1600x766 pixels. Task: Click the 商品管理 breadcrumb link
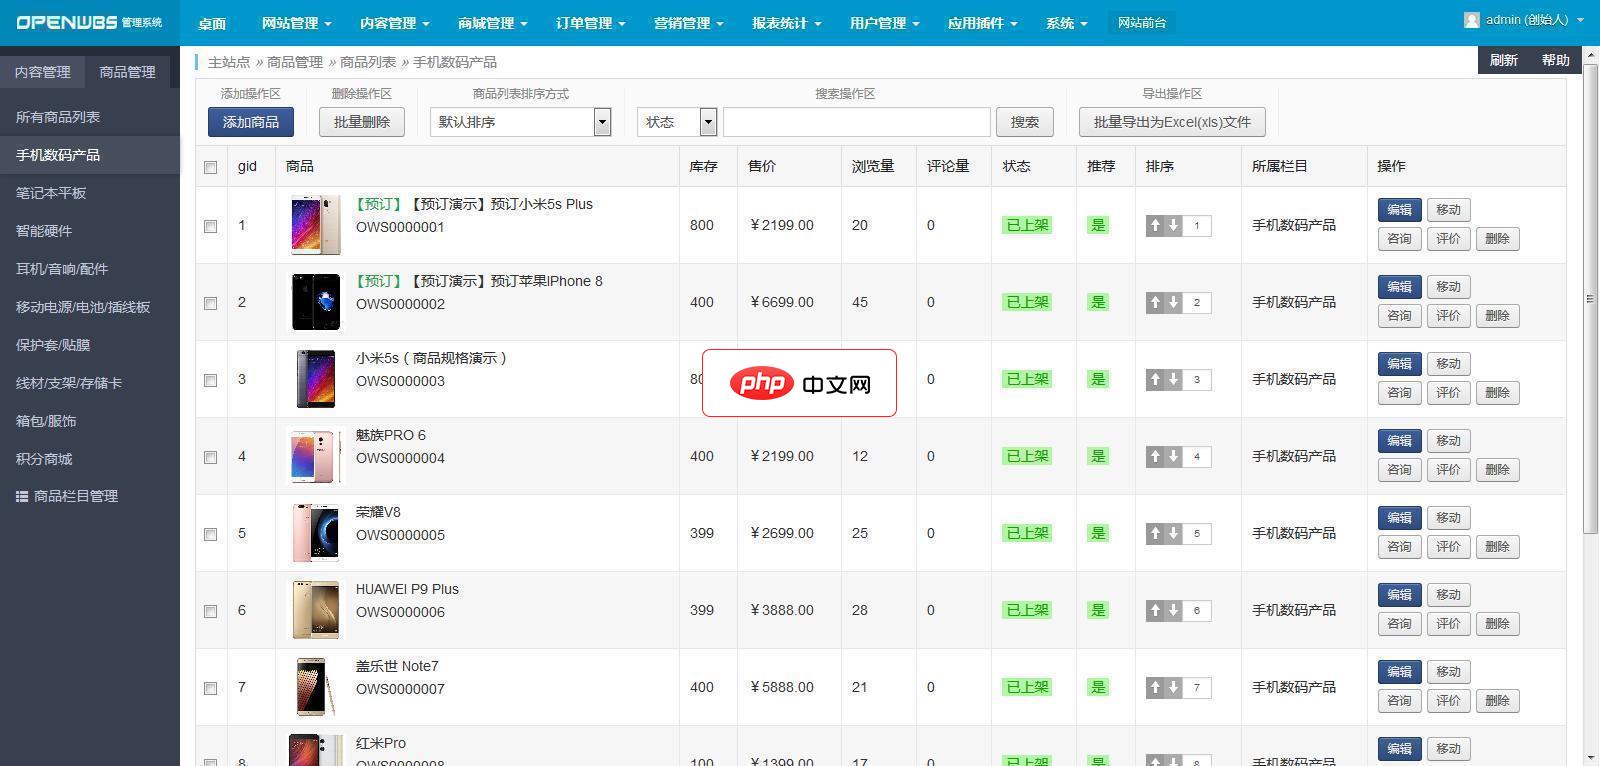pos(295,62)
